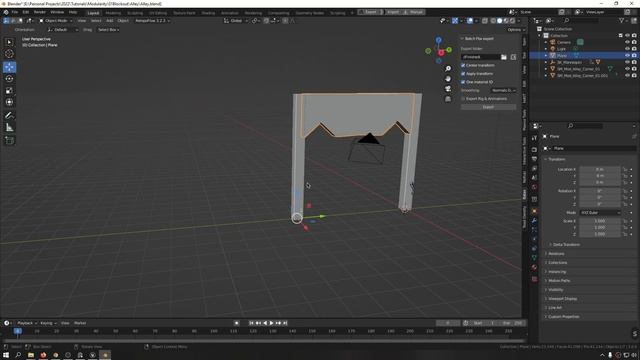Select the Add Cube tool
This screenshot has height=360, width=640.
tap(9, 141)
